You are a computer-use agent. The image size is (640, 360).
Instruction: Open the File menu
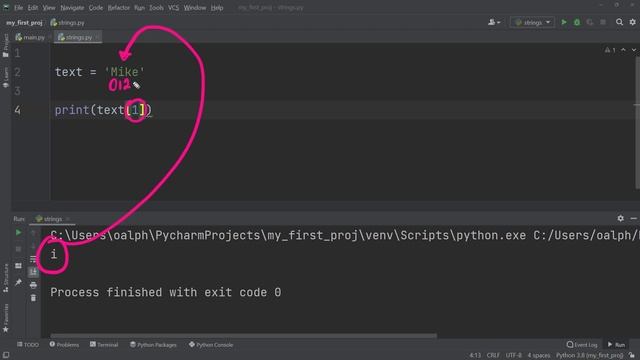18,8
